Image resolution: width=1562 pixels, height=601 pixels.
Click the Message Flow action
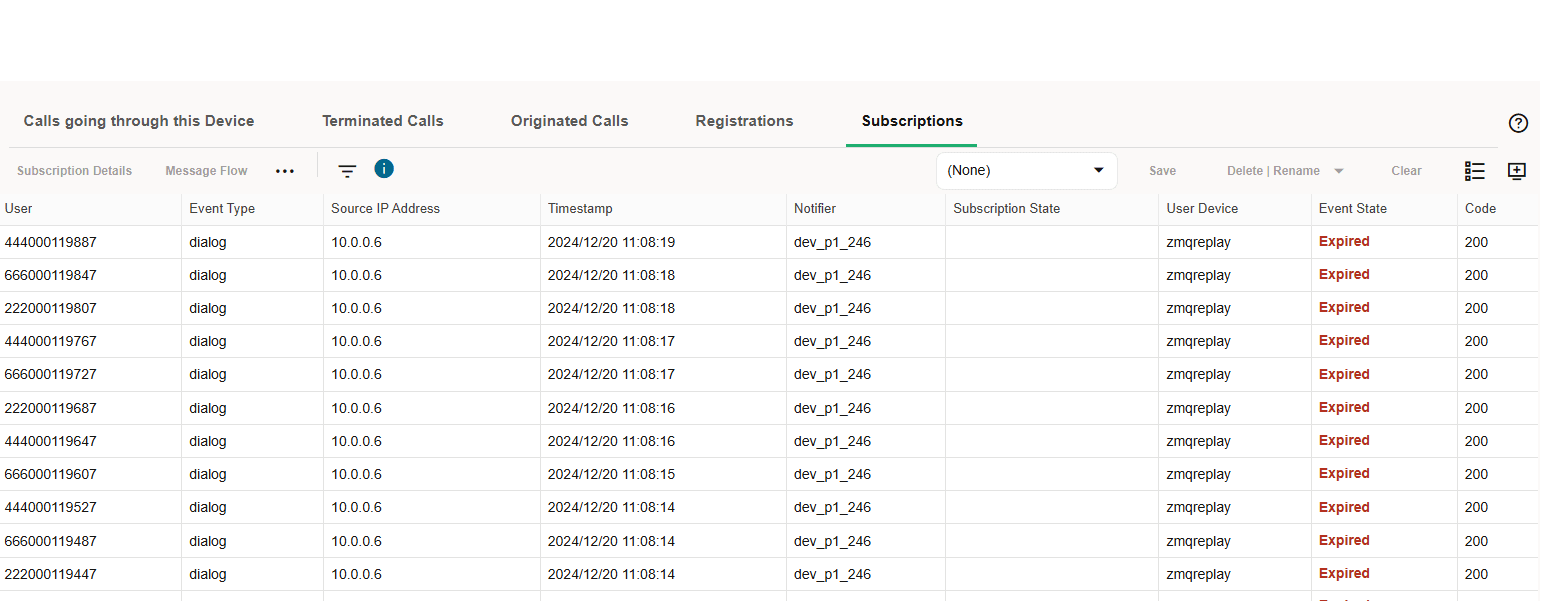[x=206, y=171]
